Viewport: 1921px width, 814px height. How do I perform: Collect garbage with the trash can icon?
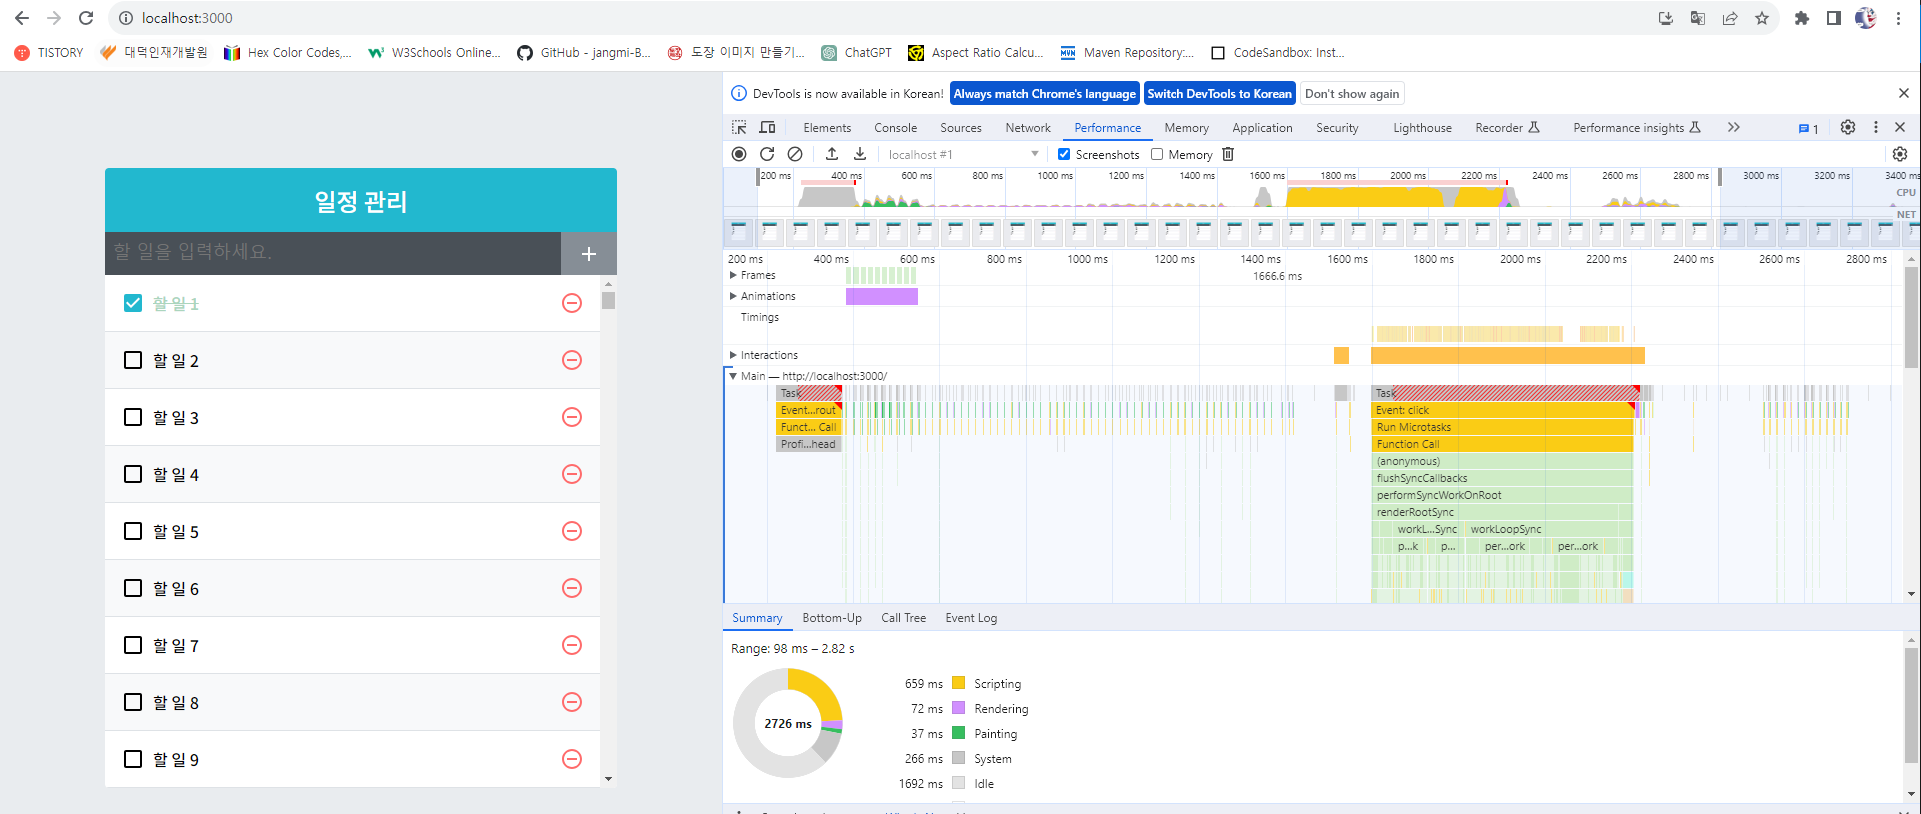1228,154
